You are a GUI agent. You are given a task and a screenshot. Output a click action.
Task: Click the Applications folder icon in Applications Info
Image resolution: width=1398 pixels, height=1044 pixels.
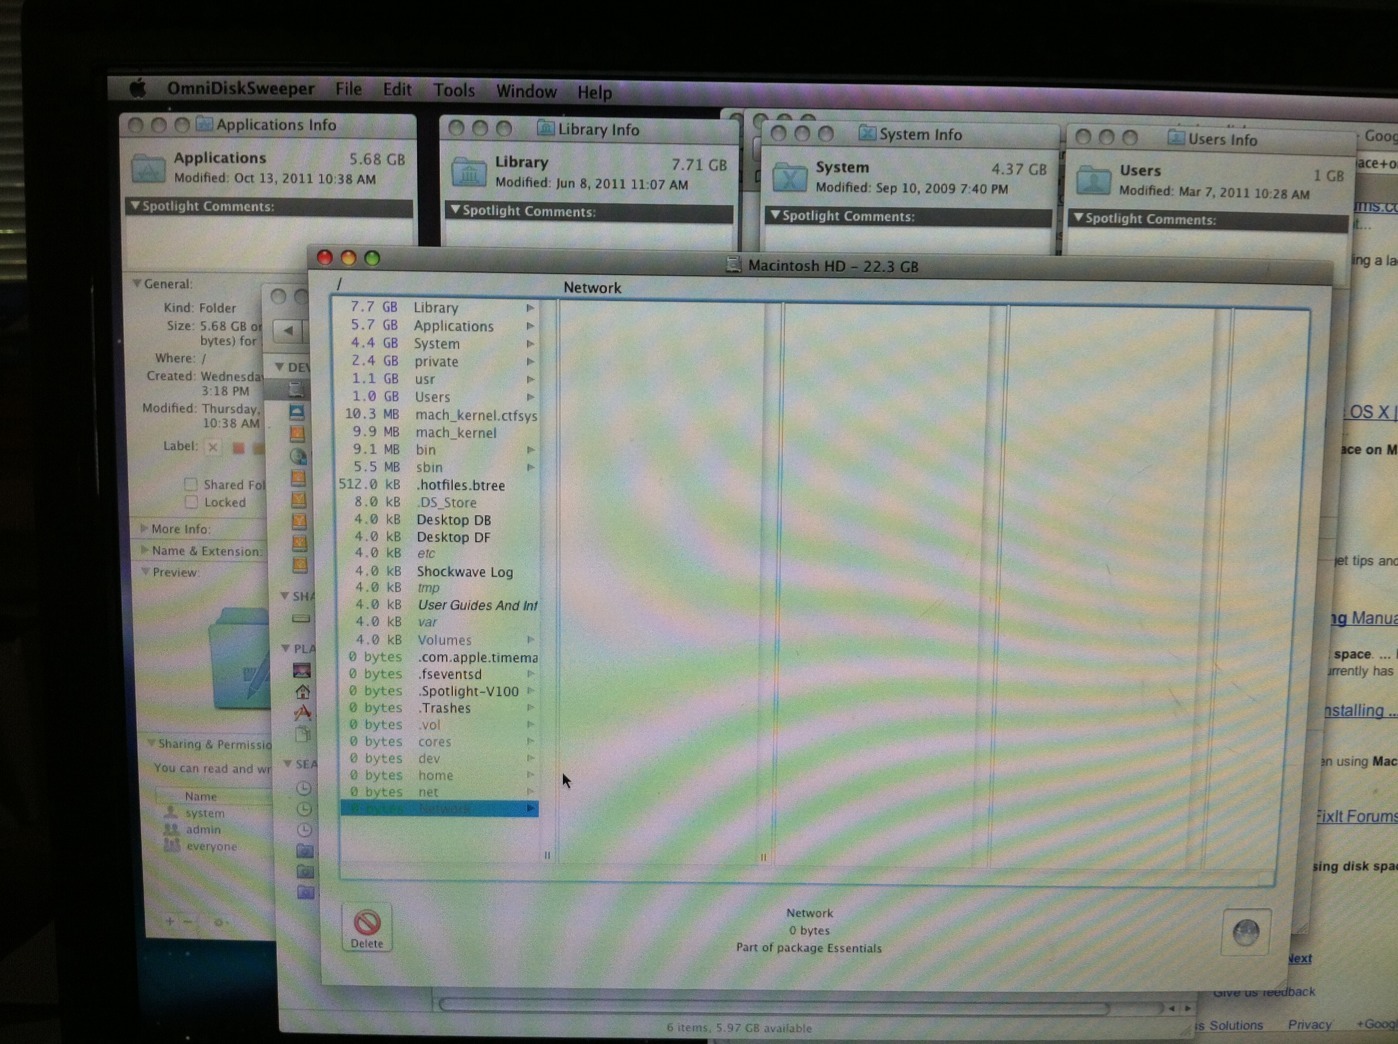click(148, 167)
